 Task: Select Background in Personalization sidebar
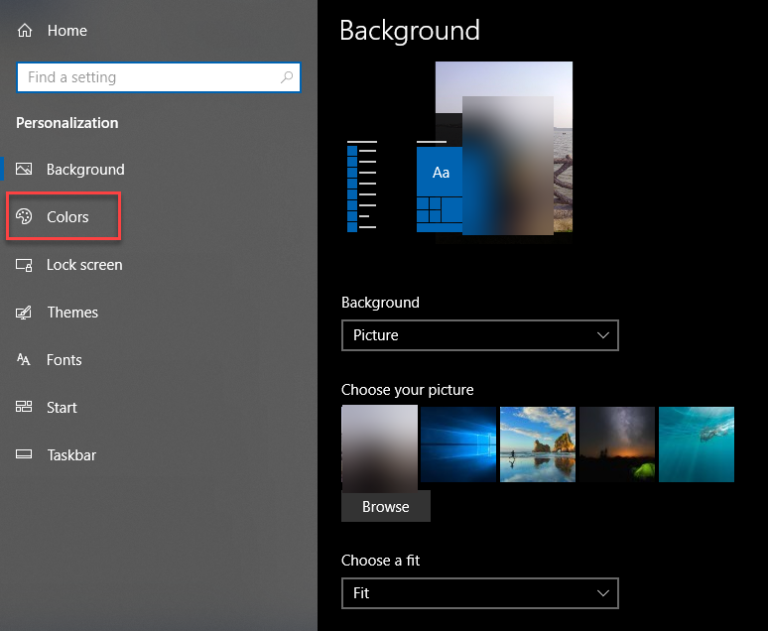[85, 170]
